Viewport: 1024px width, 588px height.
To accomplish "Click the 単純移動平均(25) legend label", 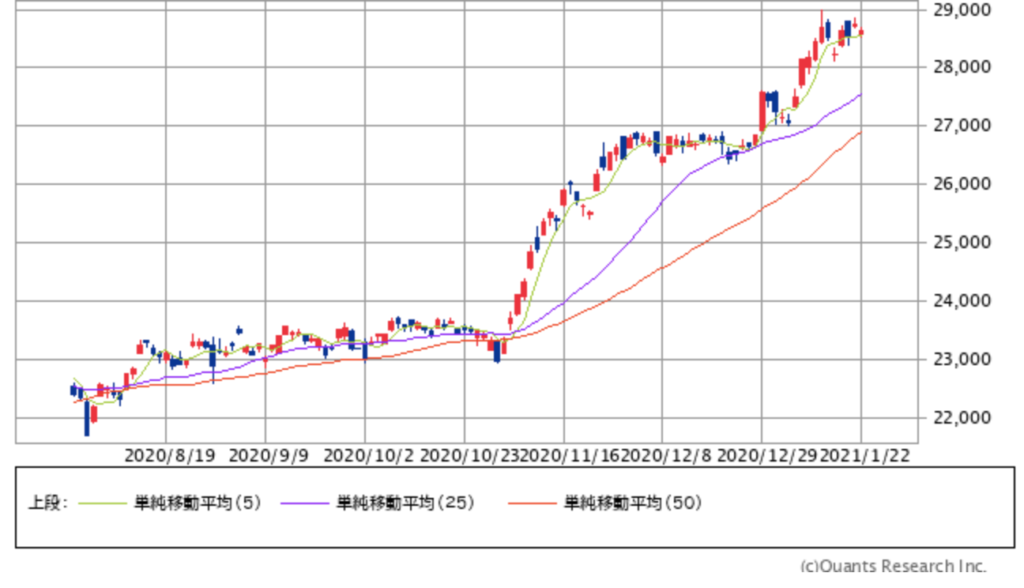I will pos(405,503).
